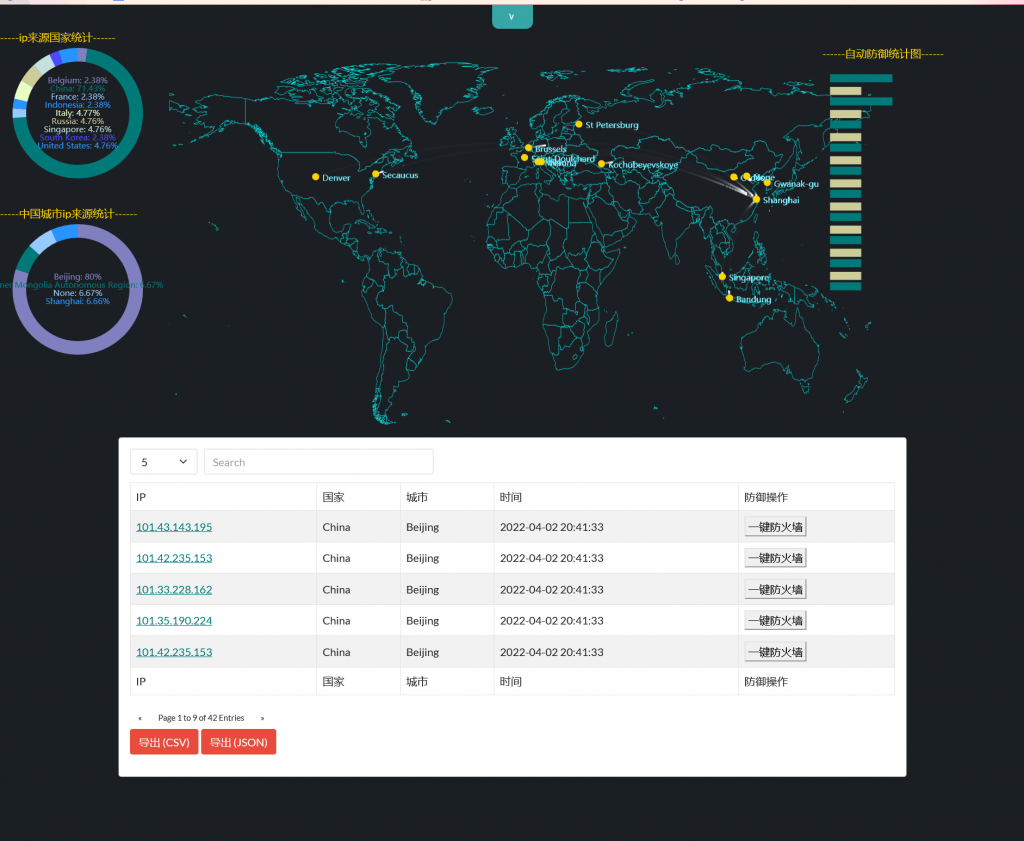The image size is (1024, 841).
Task: Select the Denver map marker dot
Action: click(x=315, y=177)
